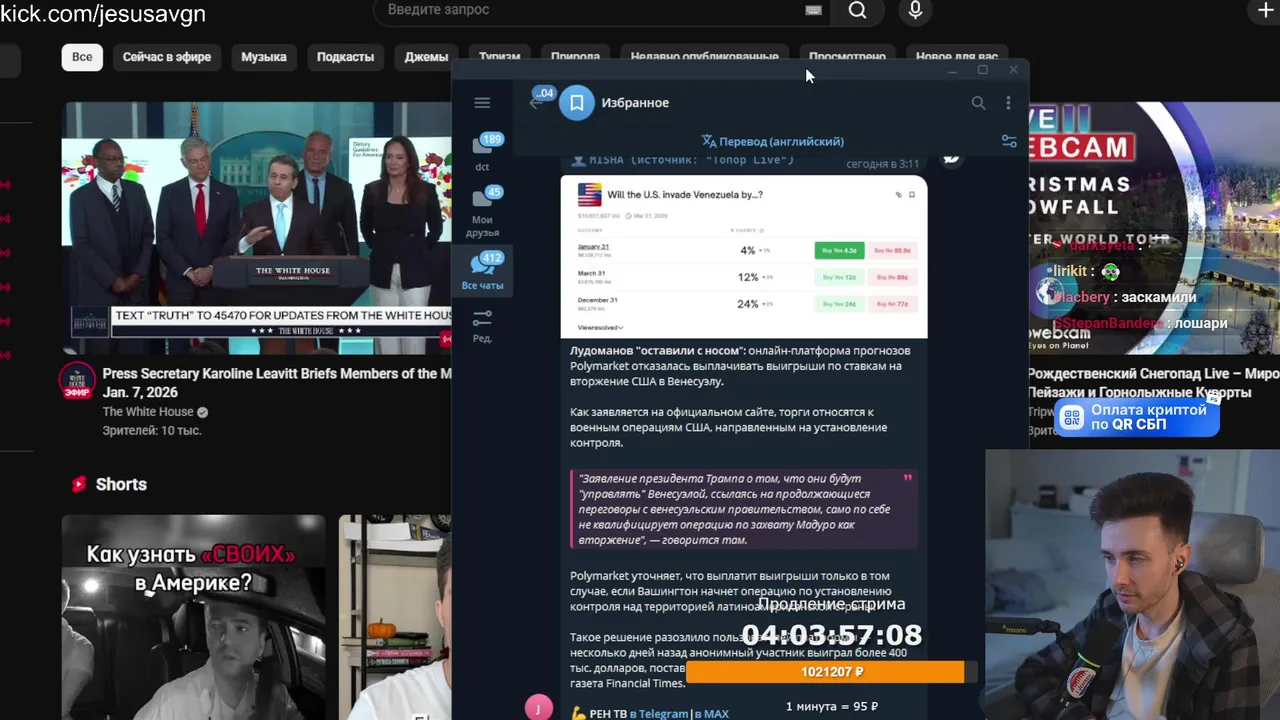
Task: Open the Избранное bookmark avatar
Action: (577, 103)
